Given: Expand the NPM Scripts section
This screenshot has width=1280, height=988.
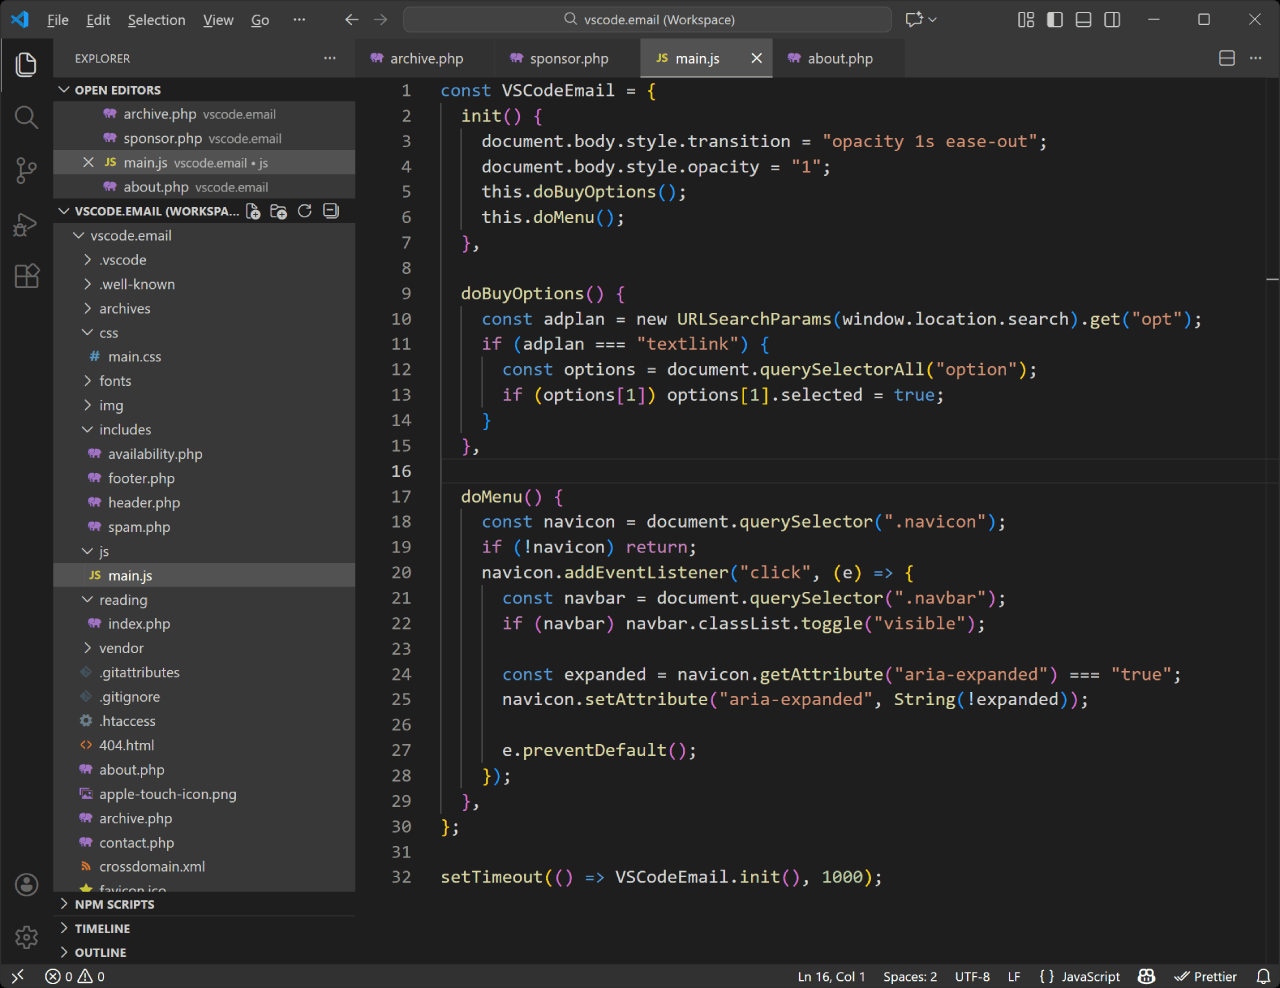Looking at the screenshot, I should click(114, 904).
